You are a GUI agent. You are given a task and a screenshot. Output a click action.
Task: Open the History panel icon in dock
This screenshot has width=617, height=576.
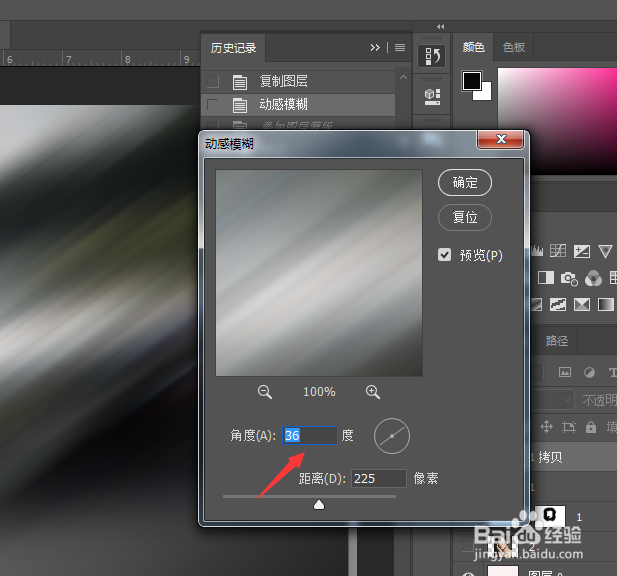pyautogui.click(x=432, y=56)
